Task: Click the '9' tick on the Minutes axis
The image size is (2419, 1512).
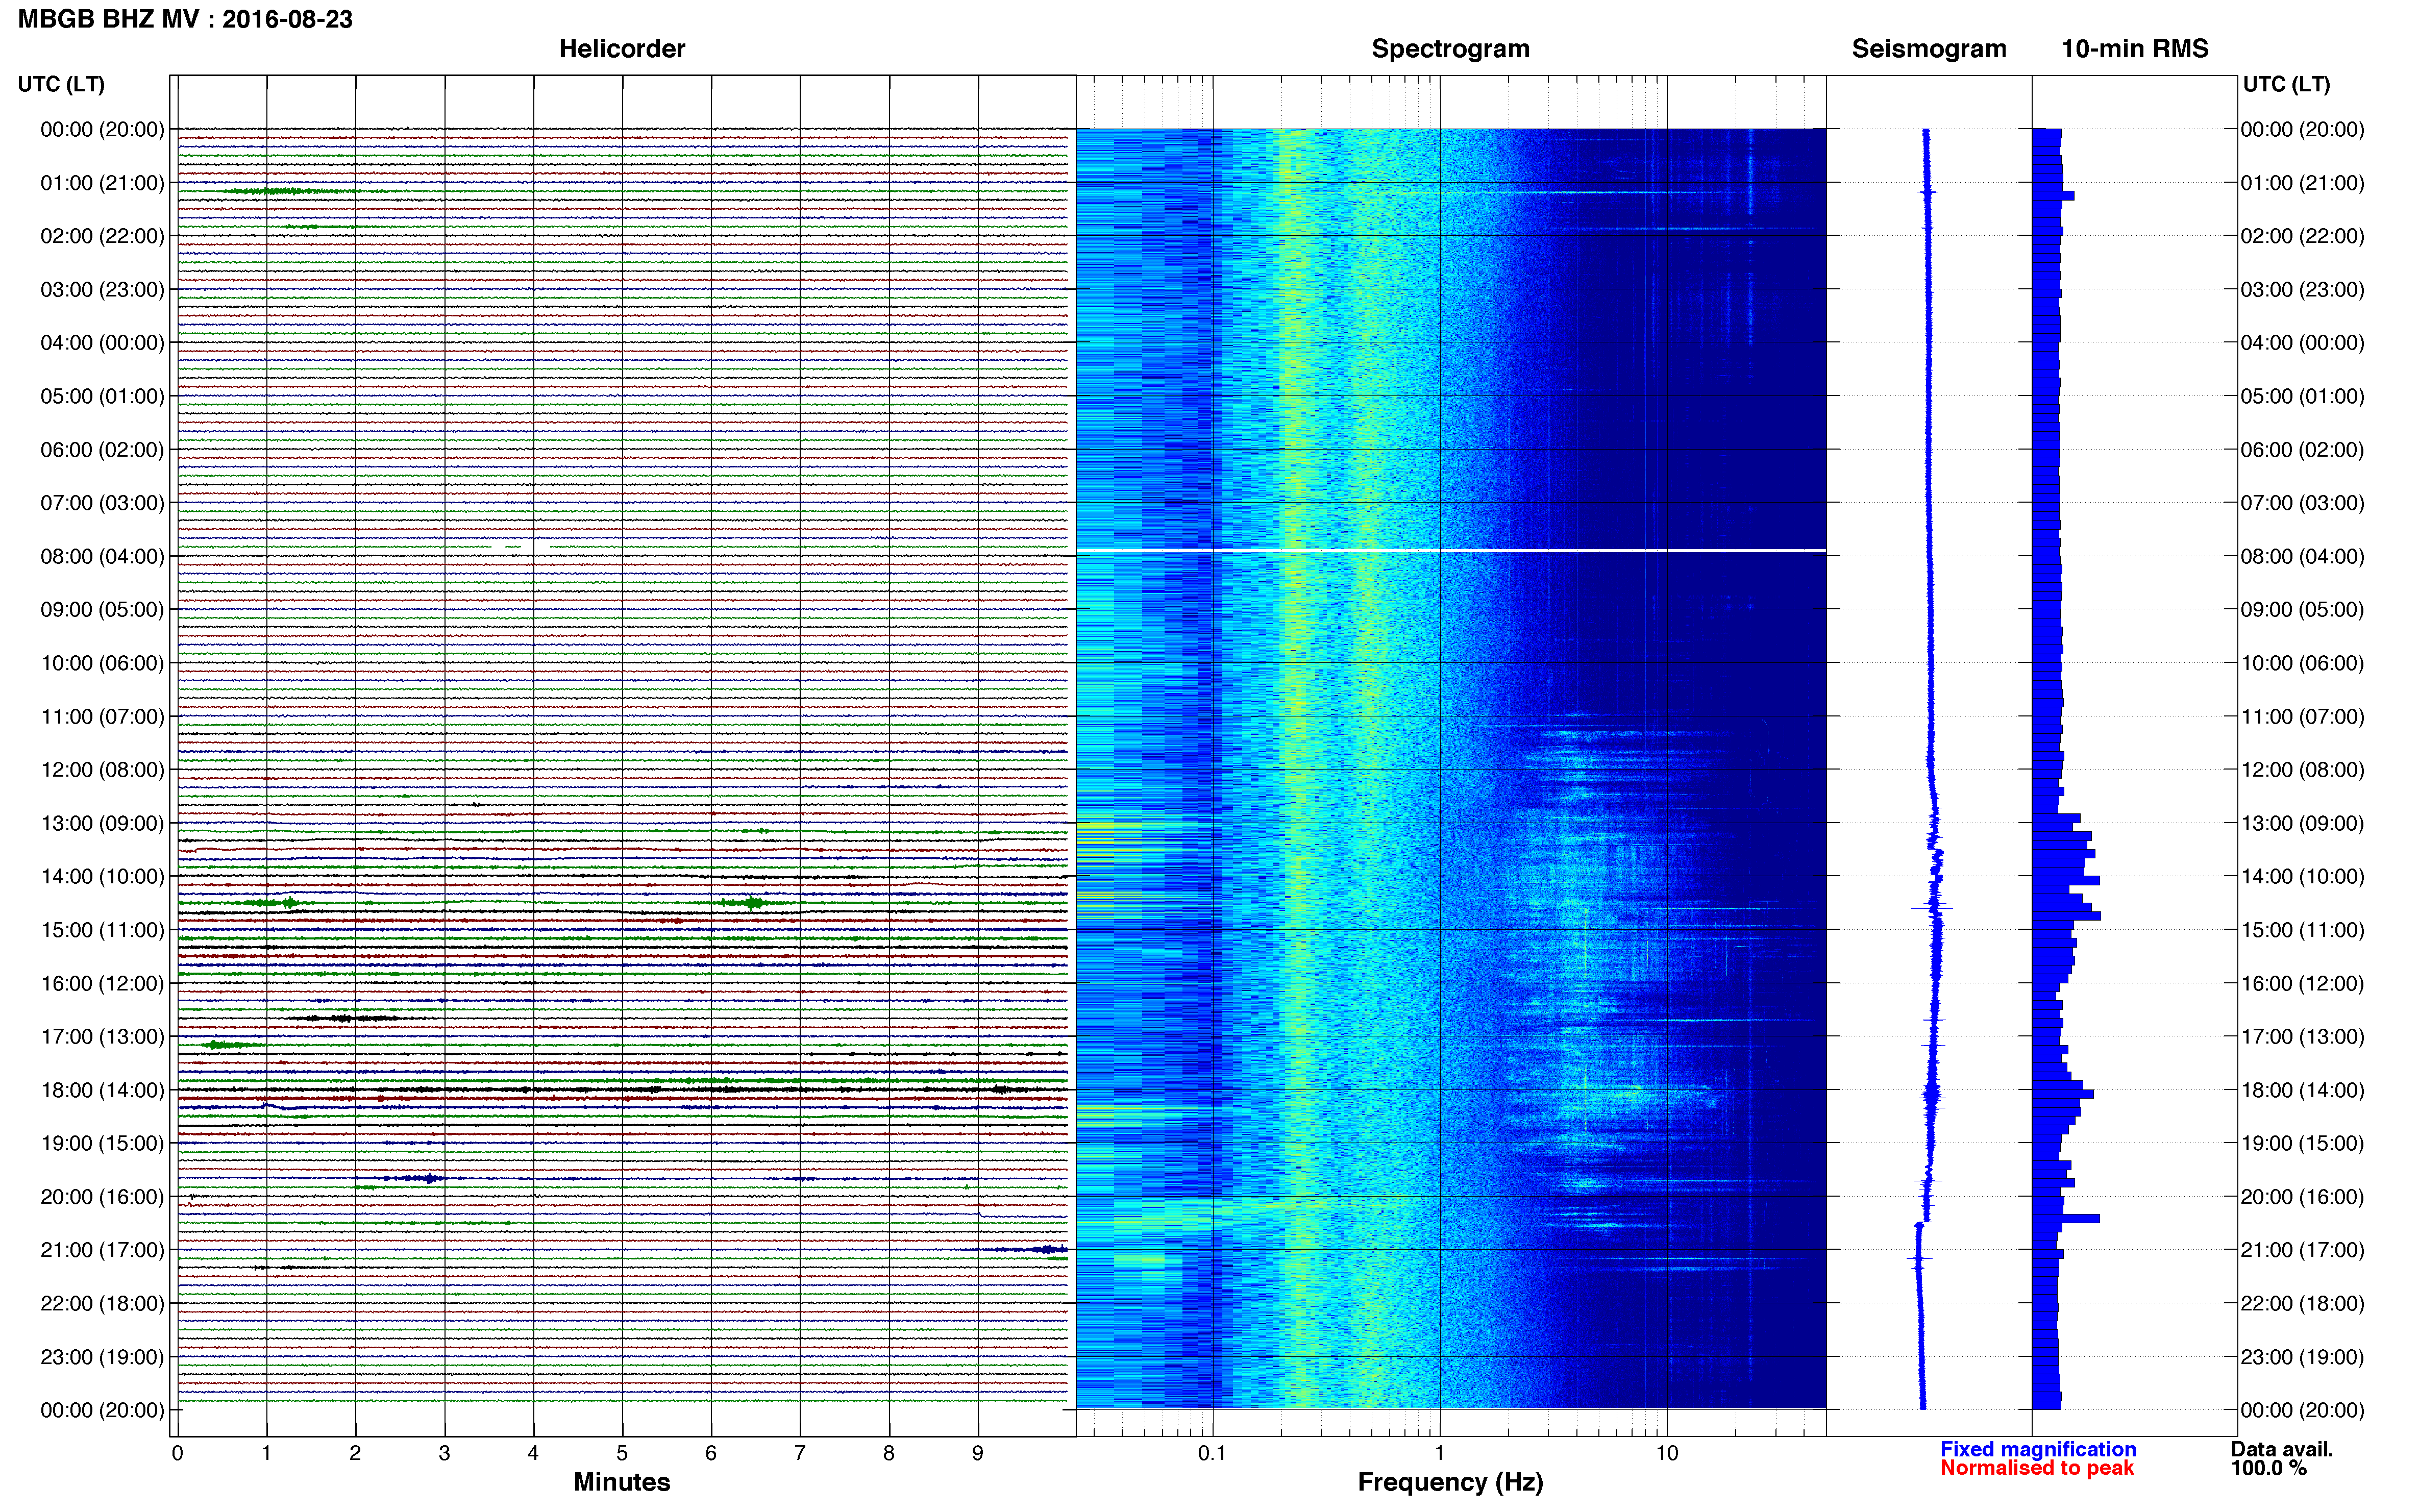Action: [x=978, y=1453]
